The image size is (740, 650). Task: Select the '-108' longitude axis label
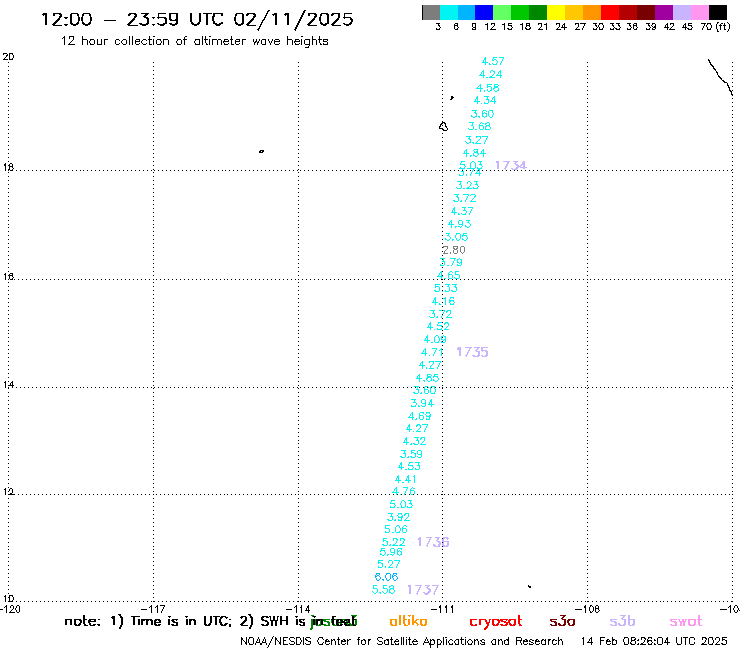pyautogui.click(x=588, y=609)
